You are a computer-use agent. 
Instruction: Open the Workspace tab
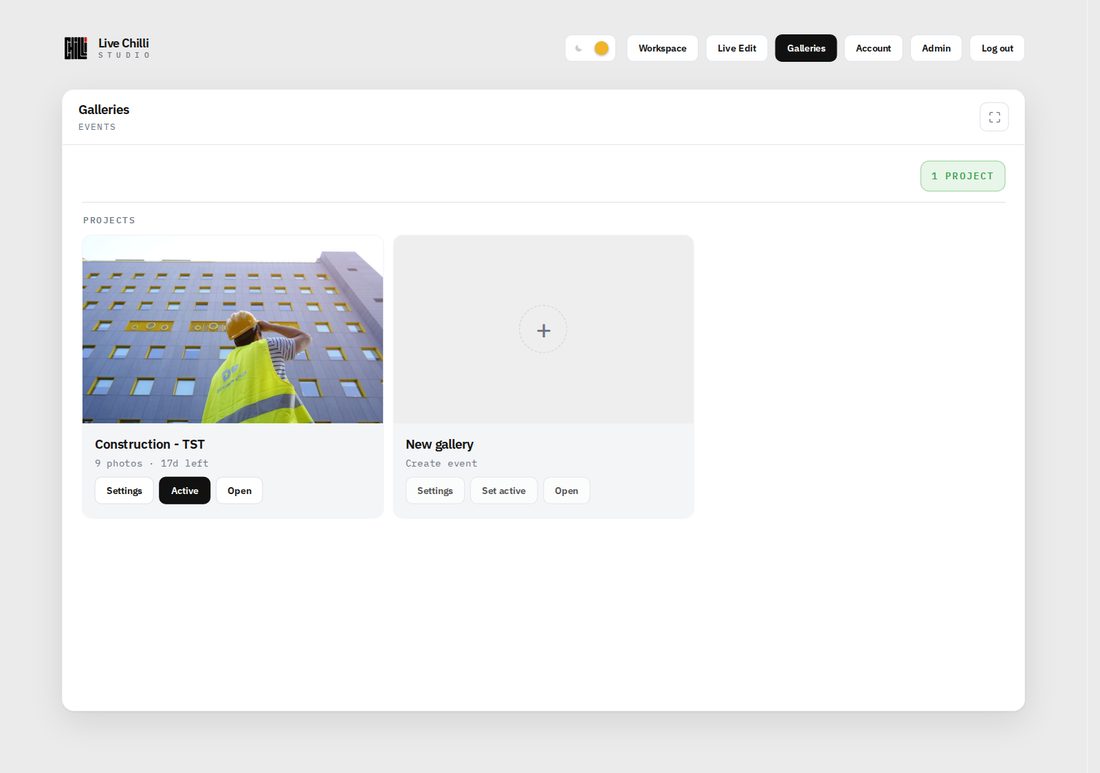[x=662, y=48]
